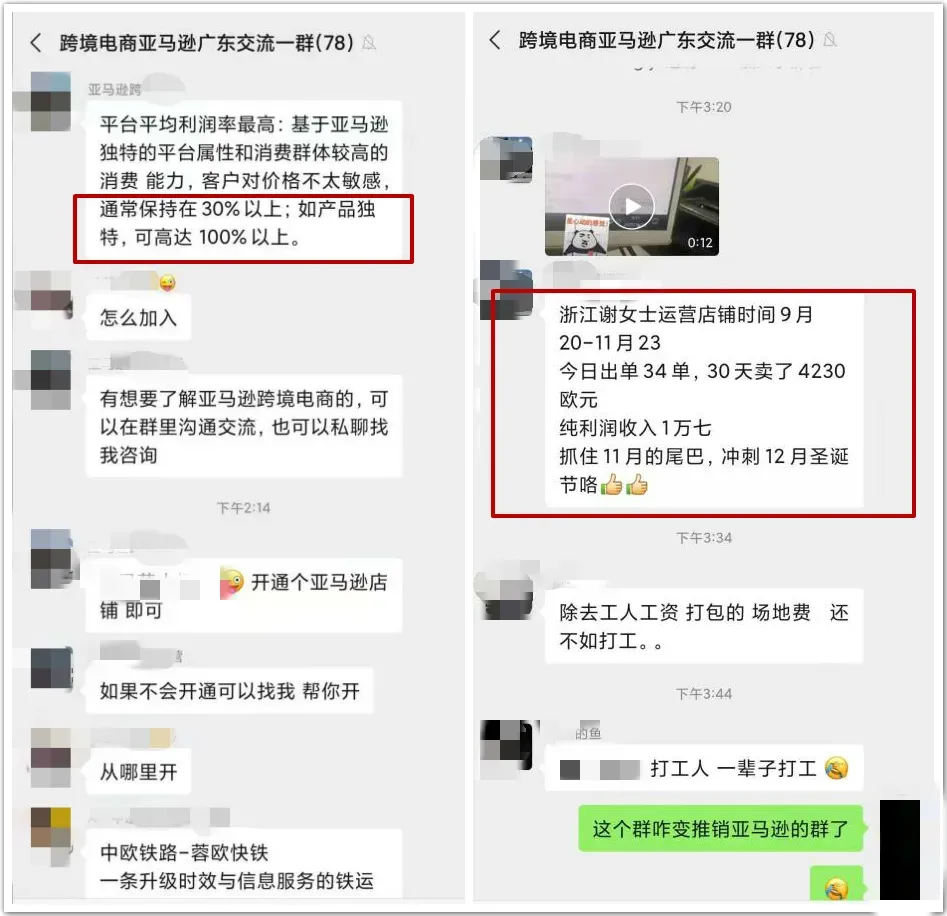
Task: Open avatar next to 怎么加入 message
Action: click(x=51, y=294)
